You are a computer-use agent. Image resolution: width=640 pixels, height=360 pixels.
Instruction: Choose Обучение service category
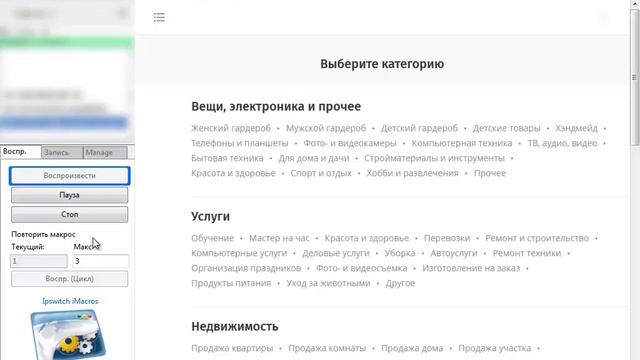coord(213,238)
